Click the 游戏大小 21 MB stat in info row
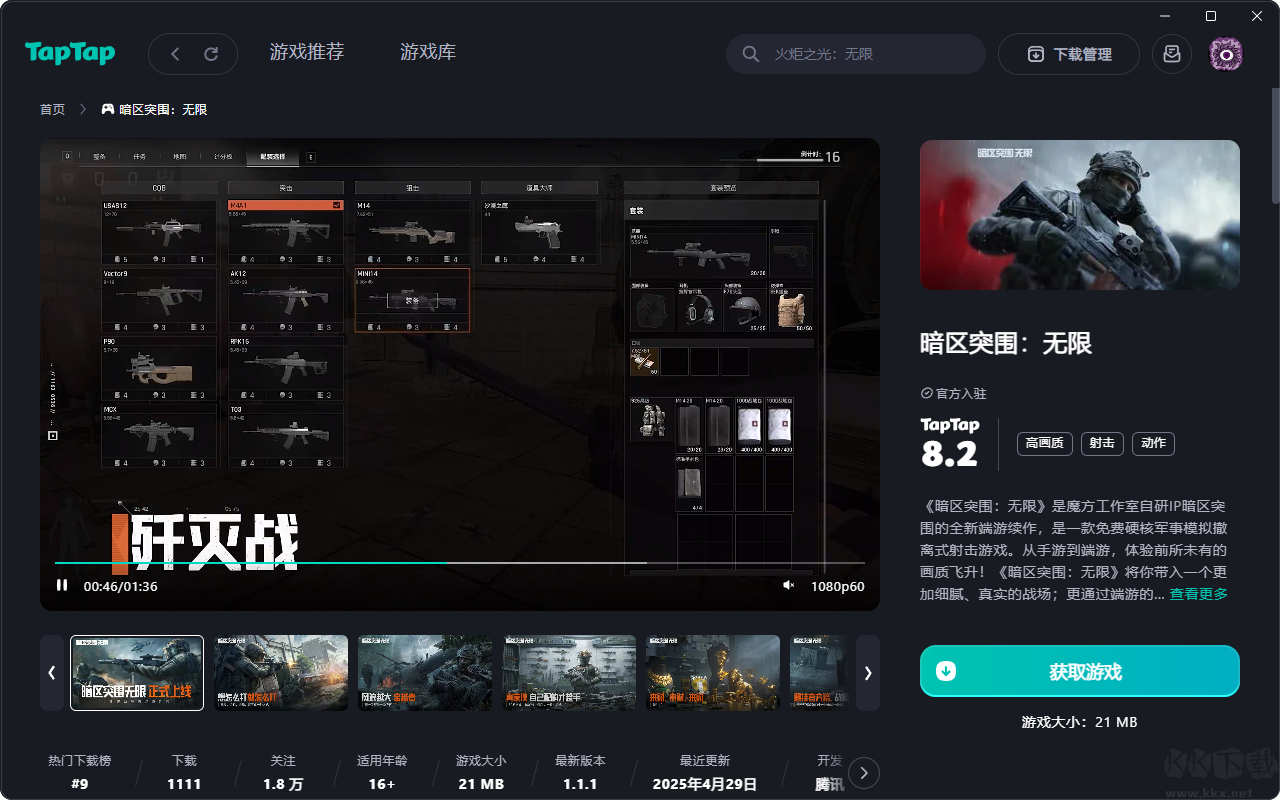1280x800 pixels. [x=481, y=772]
